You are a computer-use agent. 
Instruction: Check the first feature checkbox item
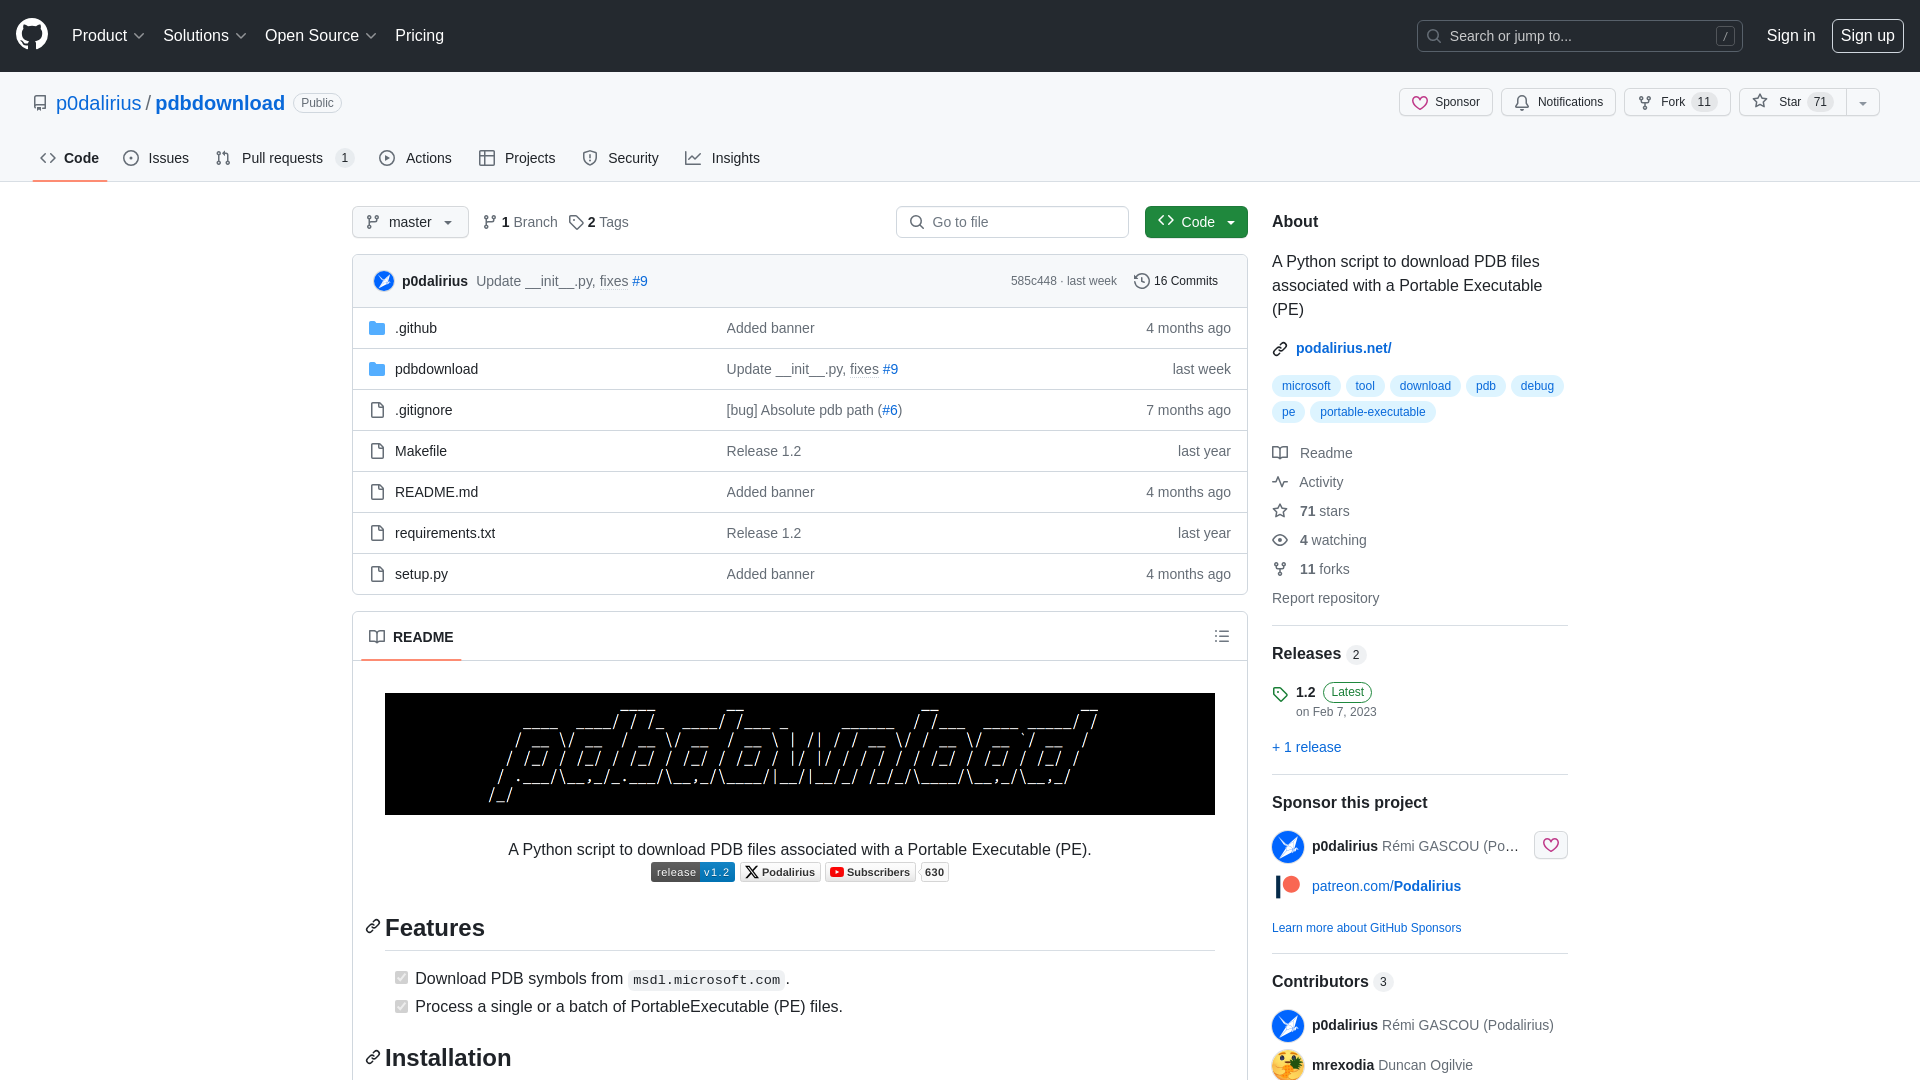point(401,977)
